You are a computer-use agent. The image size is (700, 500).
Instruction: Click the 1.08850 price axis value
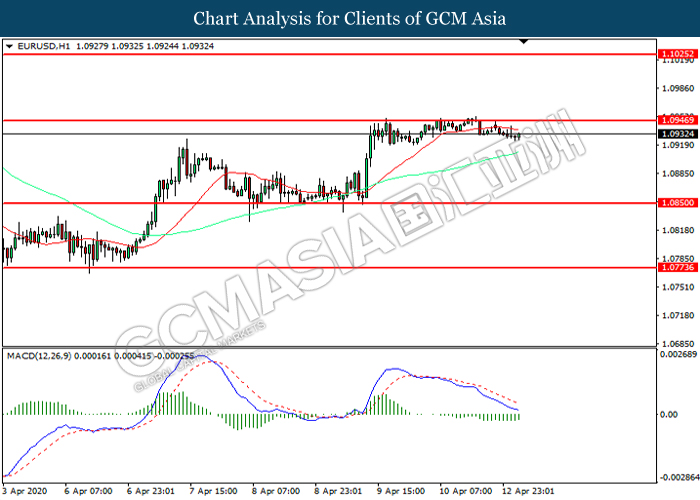coord(678,173)
